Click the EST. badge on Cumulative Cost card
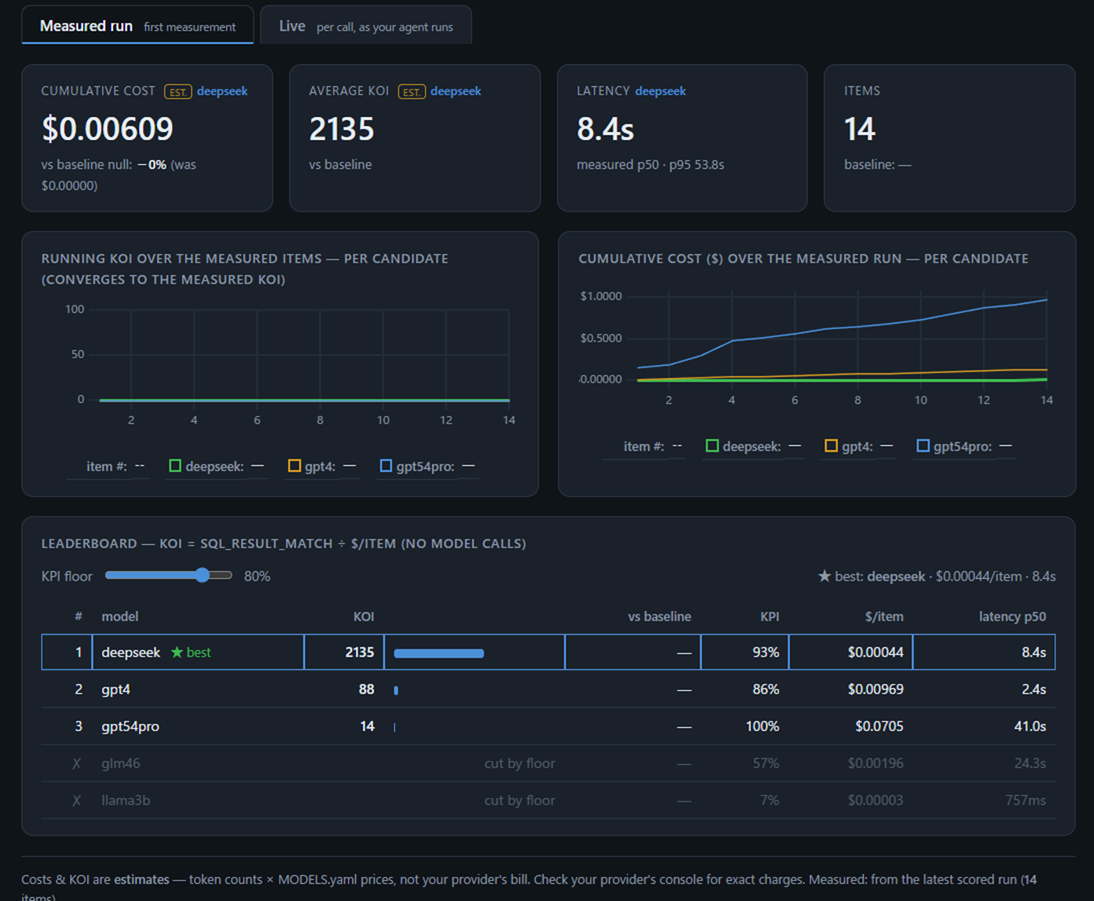The image size is (1094, 901). tap(178, 91)
